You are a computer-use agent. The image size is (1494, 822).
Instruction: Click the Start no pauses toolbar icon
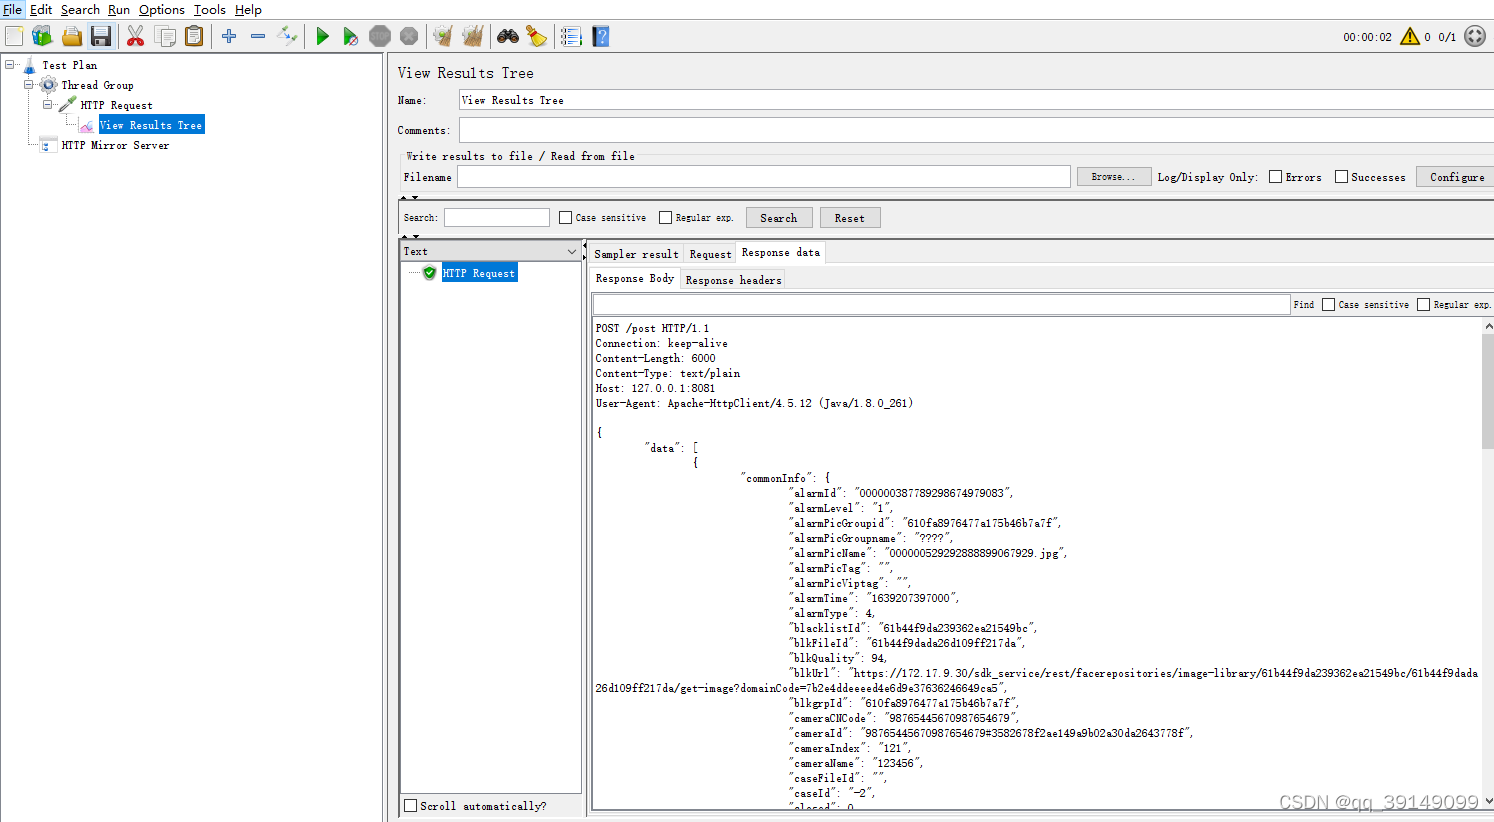351,35
